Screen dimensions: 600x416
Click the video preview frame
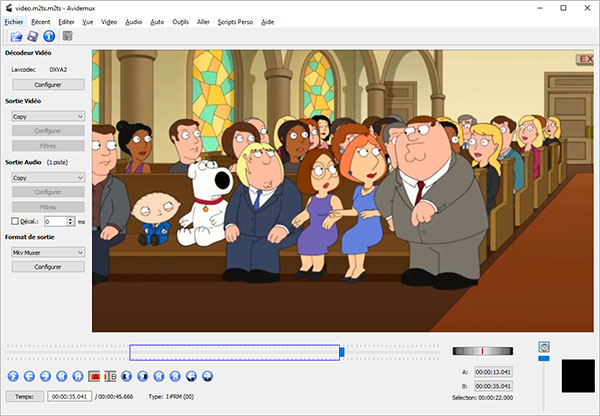[342, 191]
